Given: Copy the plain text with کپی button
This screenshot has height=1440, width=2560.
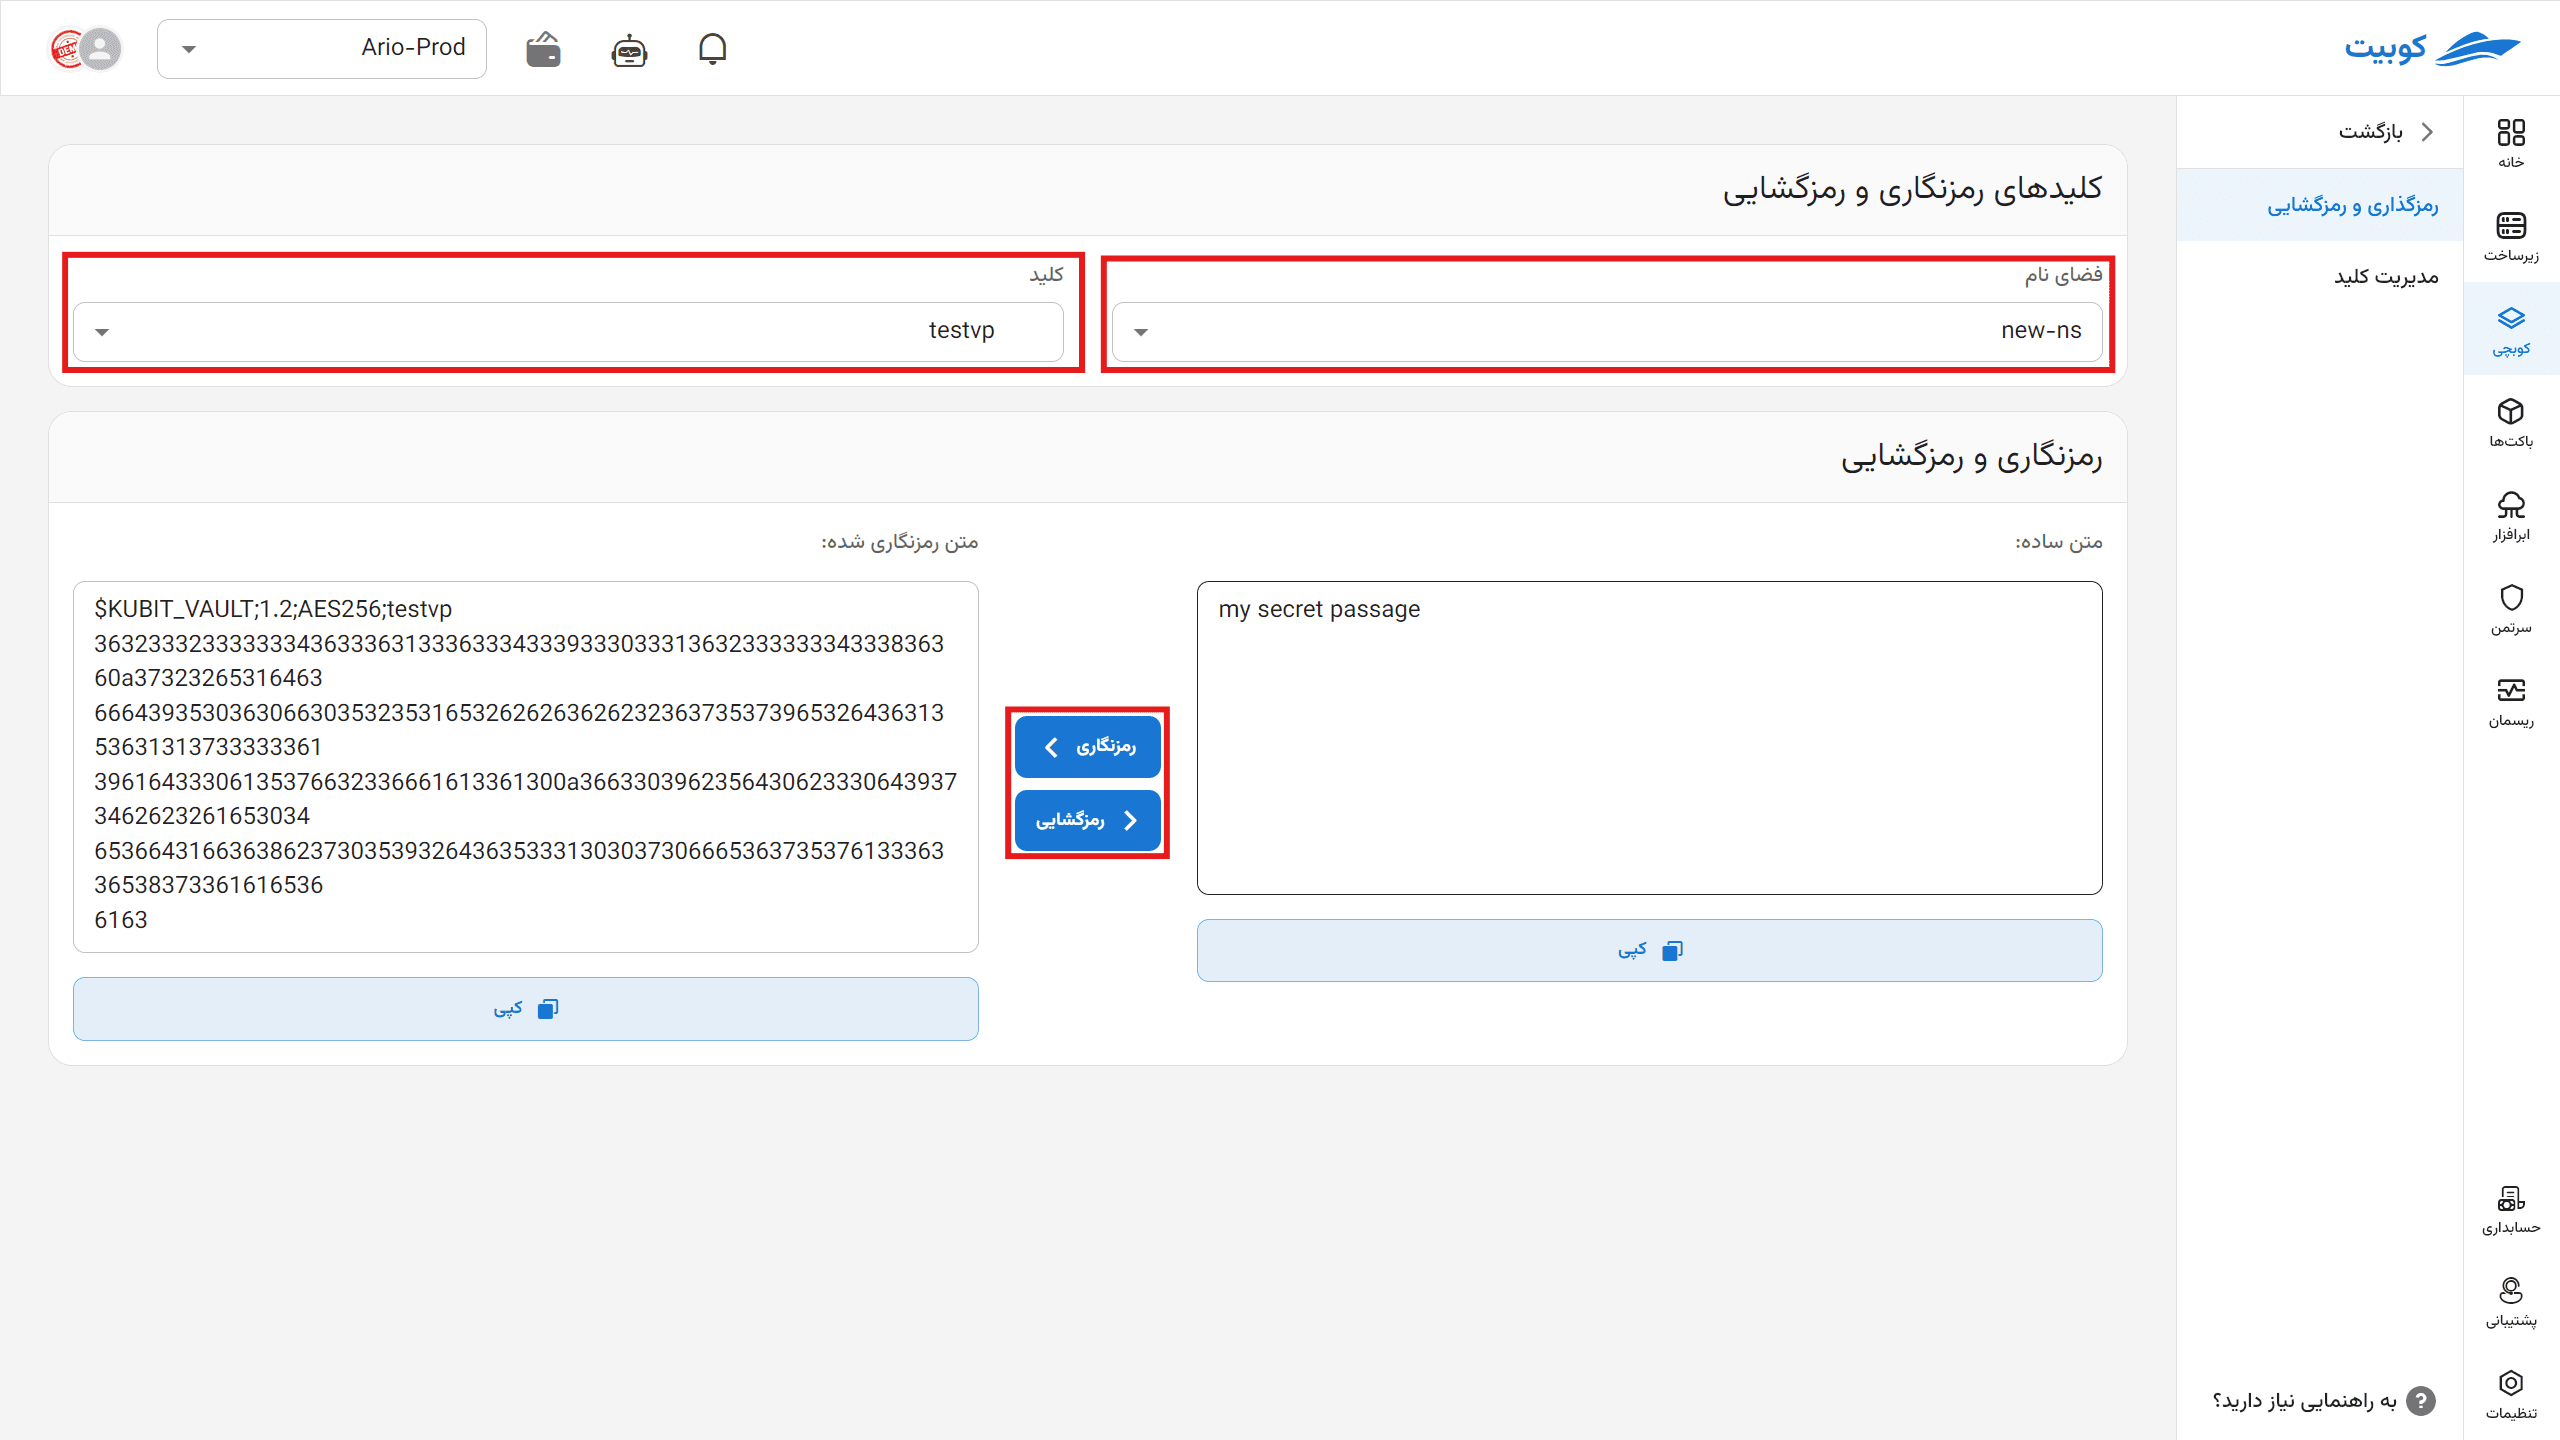Looking at the screenshot, I should pyautogui.click(x=1649, y=951).
